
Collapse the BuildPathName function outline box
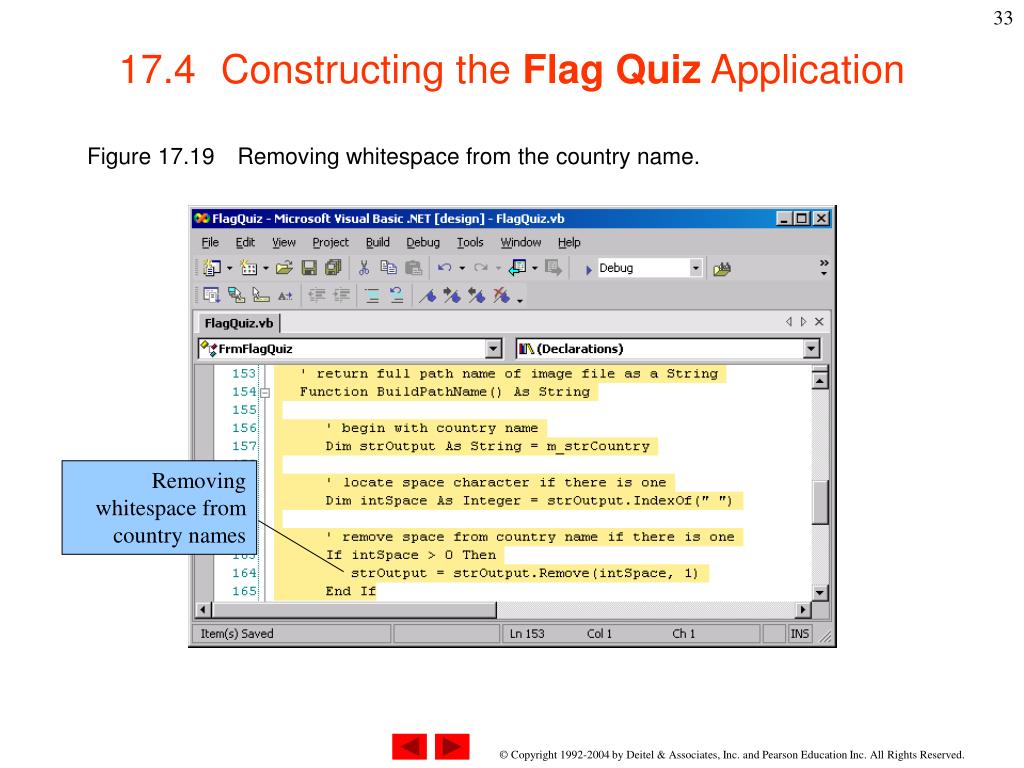(x=265, y=392)
